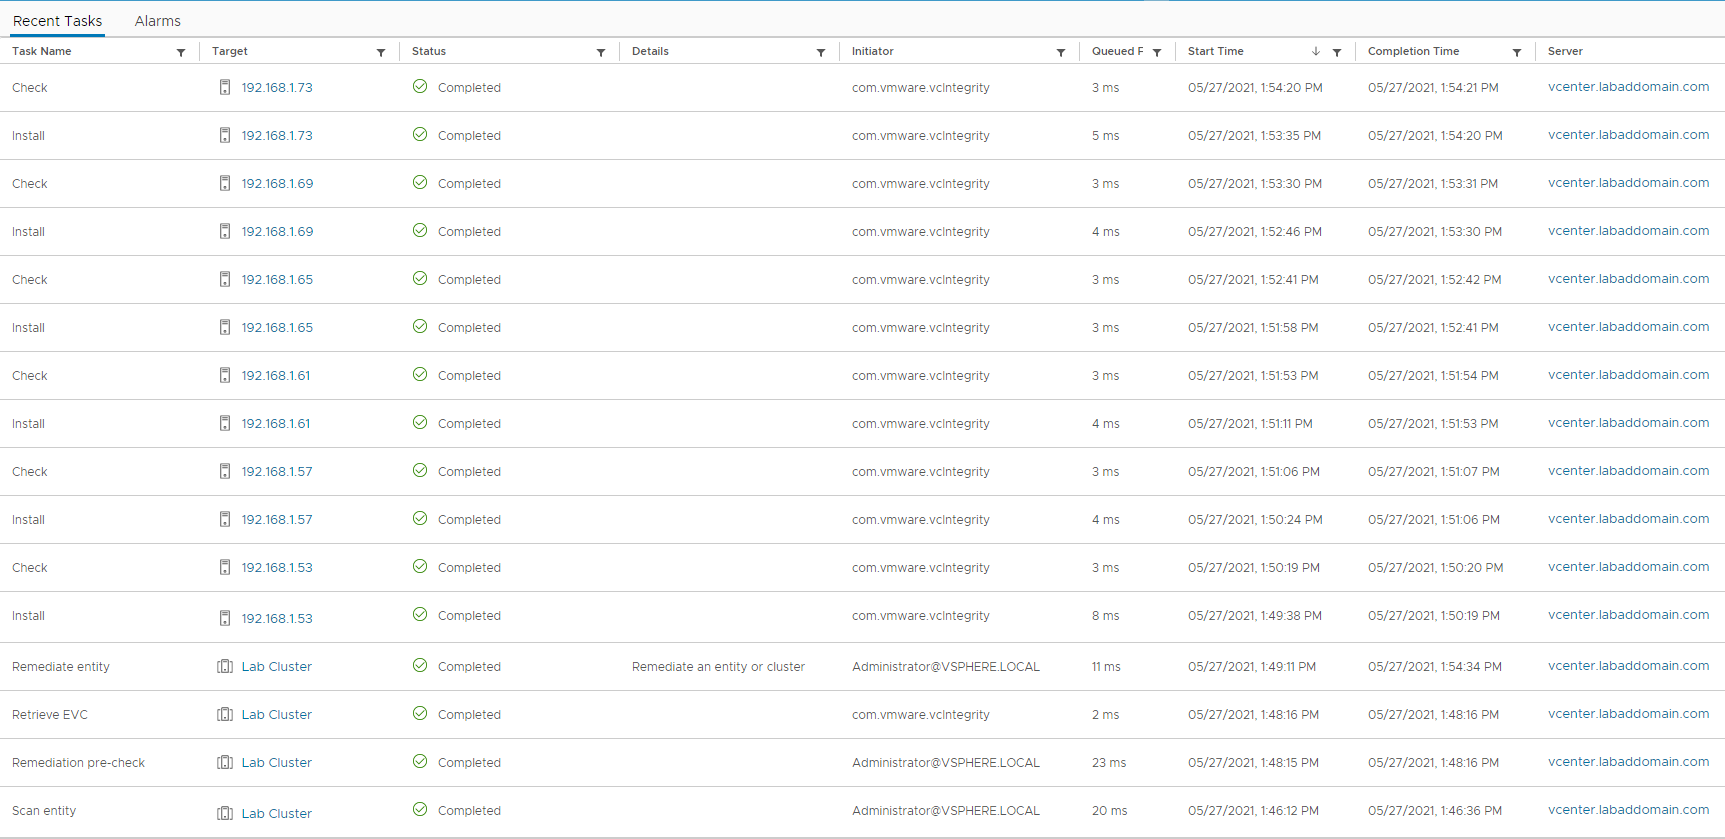Open filter for Queued For column
The height and width of the screenshot is (839, 1725).
click(x=1157, y=52)
